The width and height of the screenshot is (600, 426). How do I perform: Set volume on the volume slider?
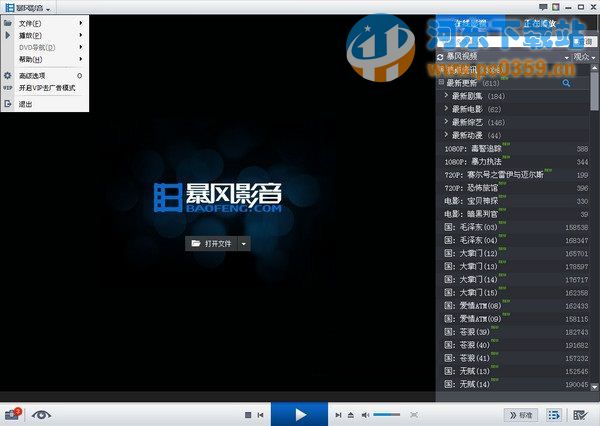[x=386, y=415]
